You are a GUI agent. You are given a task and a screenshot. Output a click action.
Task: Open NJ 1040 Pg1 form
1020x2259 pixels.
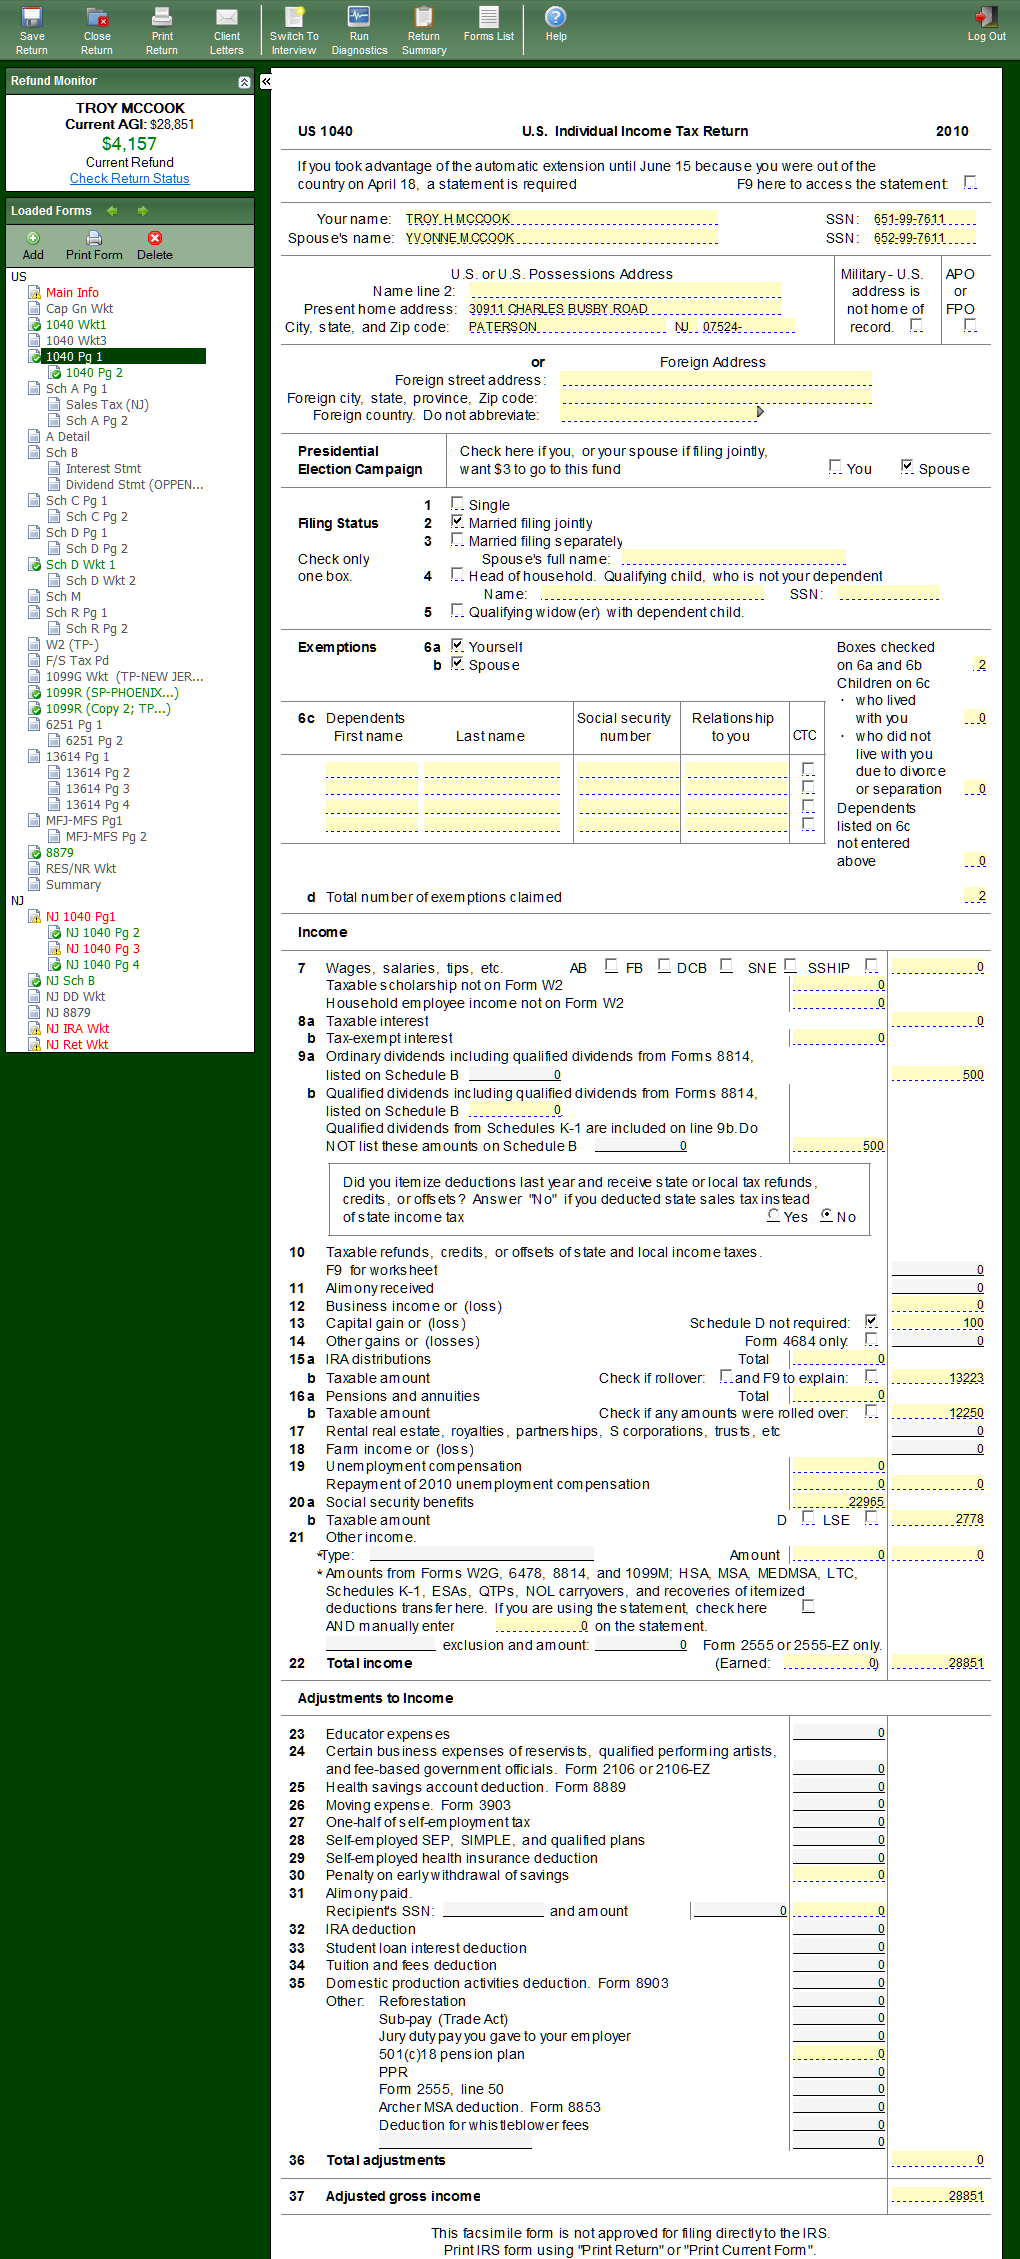click(x=80, y=917)
